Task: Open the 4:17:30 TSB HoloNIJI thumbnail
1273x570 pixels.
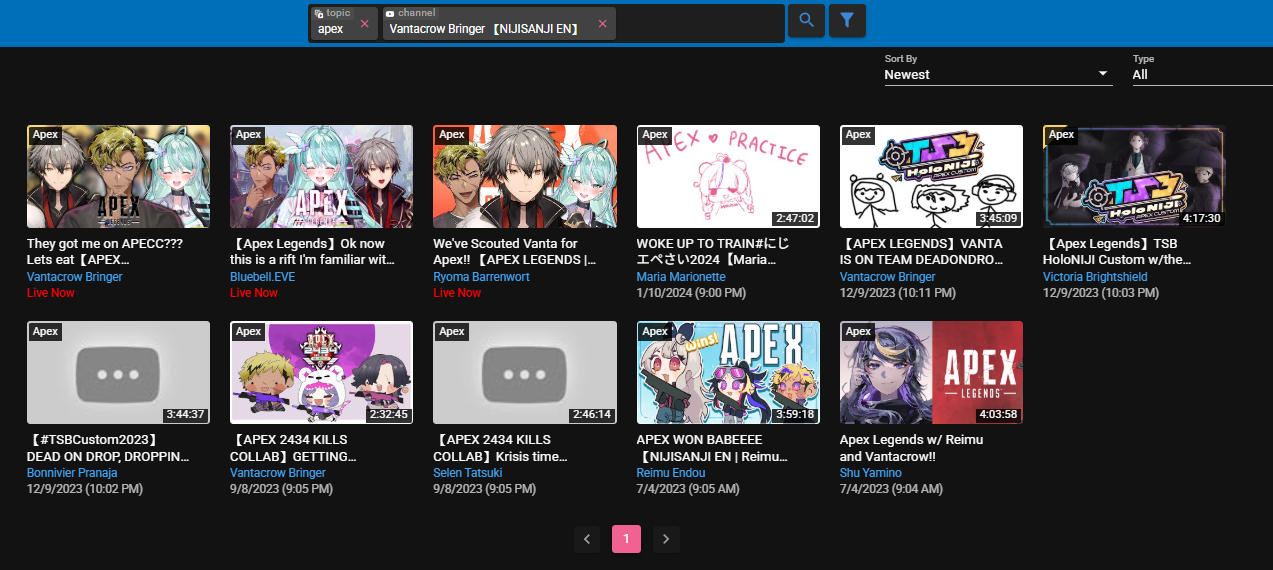Action: pos(1134,176)
